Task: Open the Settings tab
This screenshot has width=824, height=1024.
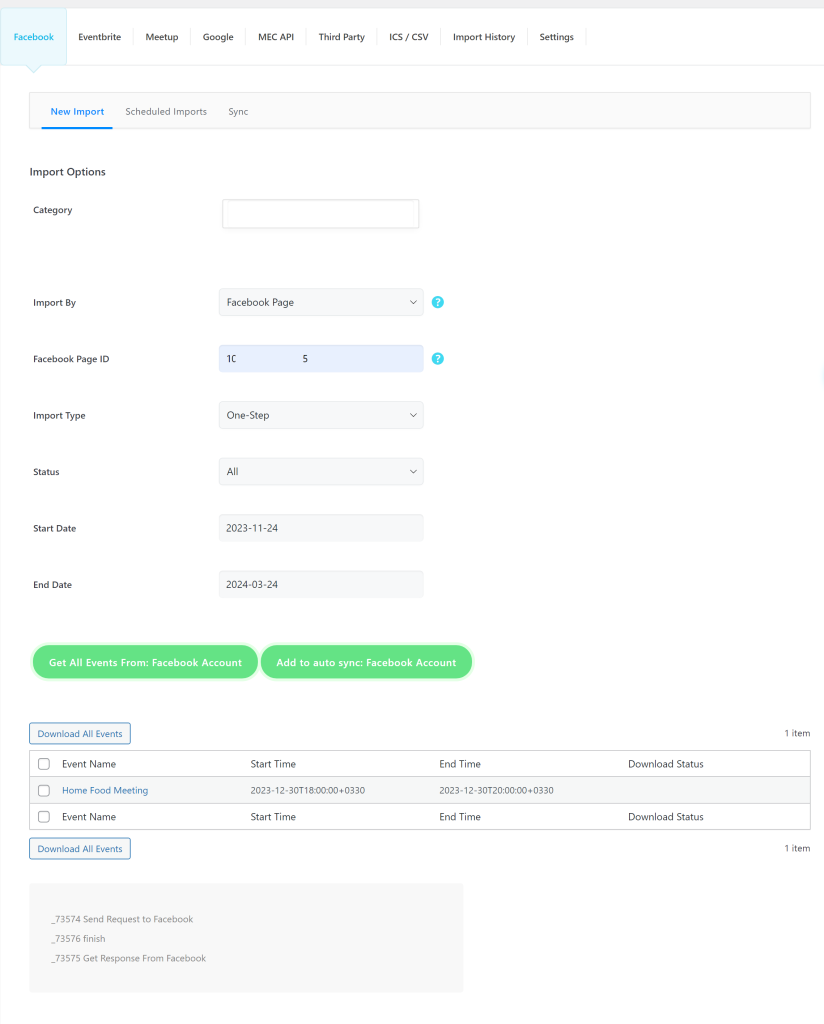Action: coord(556,36)
